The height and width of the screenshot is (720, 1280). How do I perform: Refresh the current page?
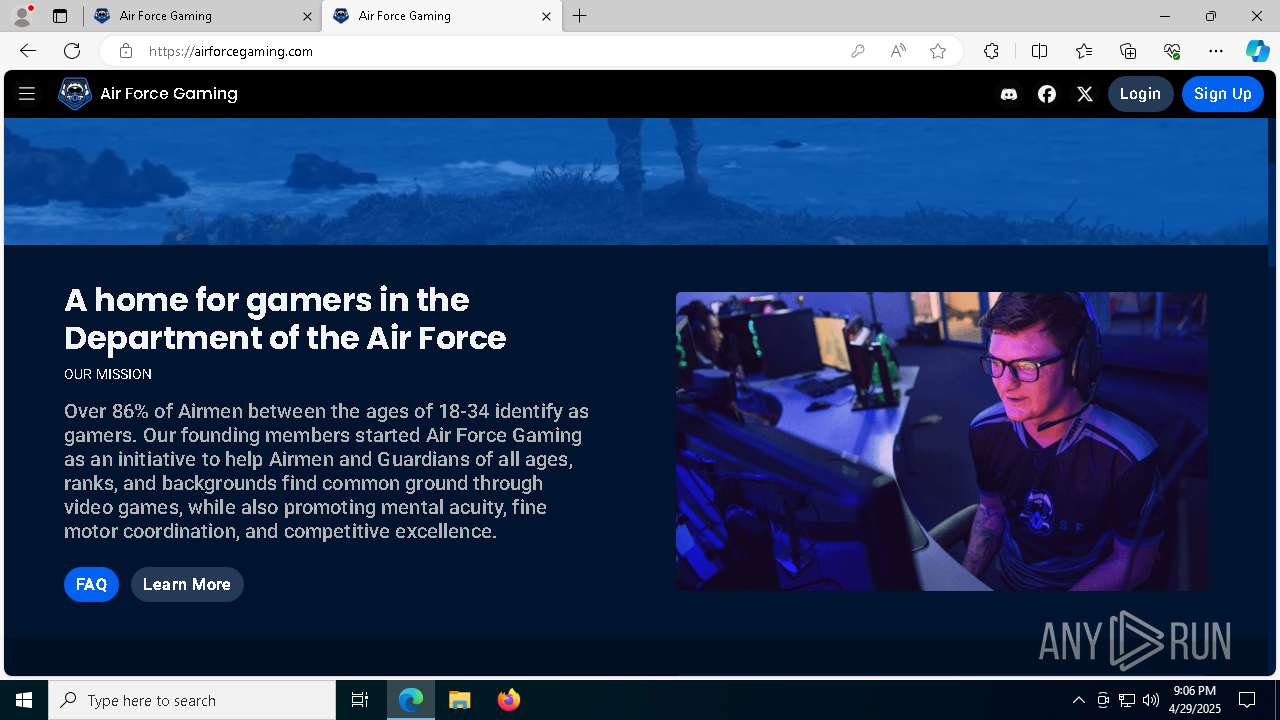[x=72, y=51]
